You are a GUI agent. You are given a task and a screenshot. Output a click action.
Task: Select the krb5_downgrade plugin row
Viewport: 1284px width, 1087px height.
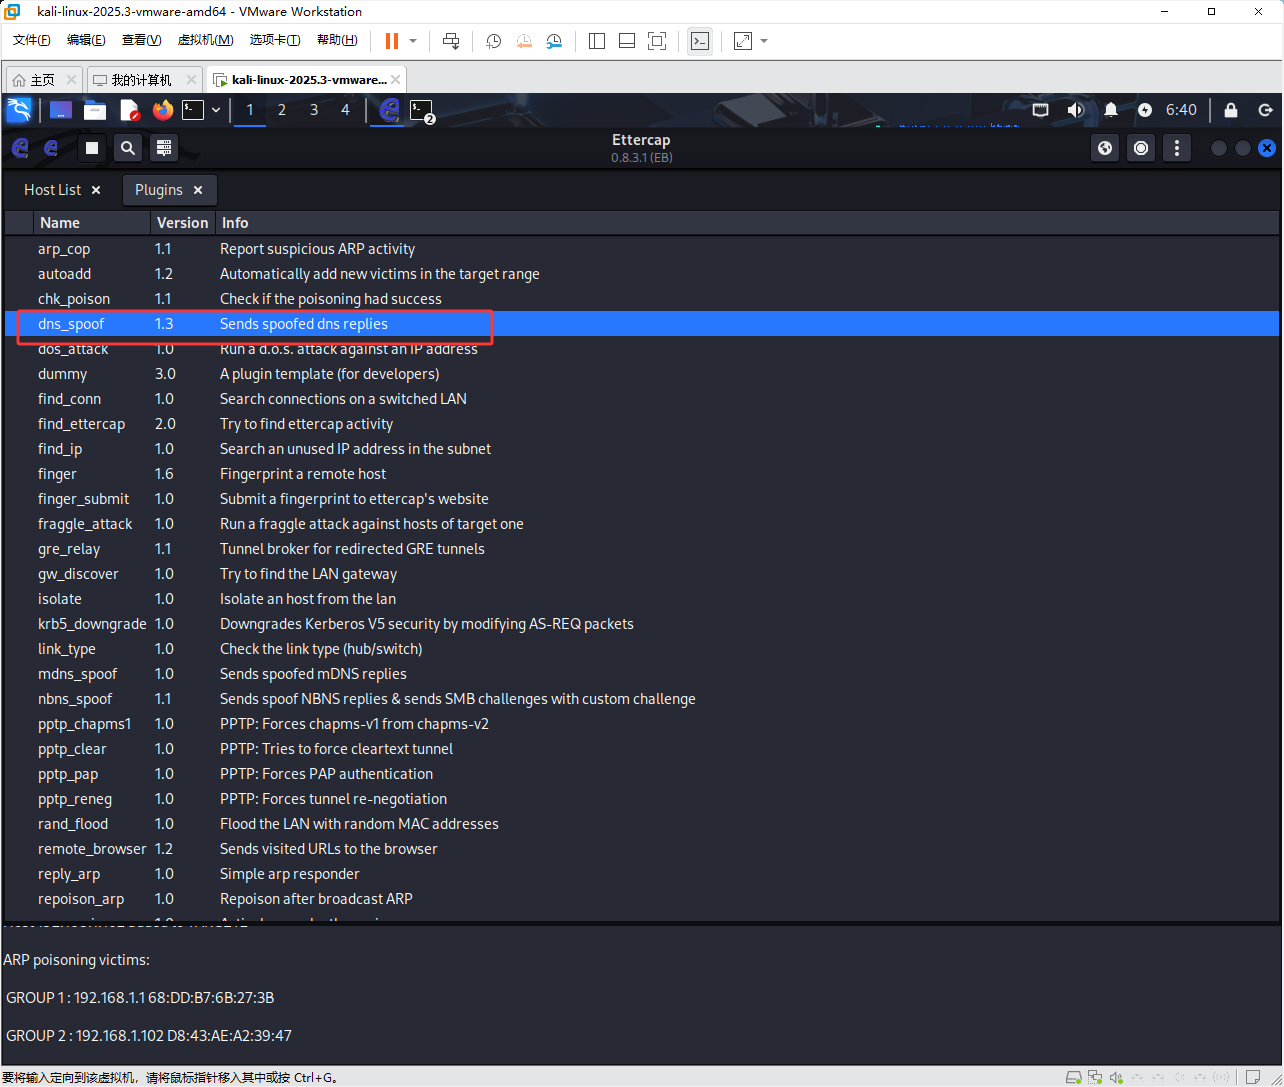(x=642, y=624)
